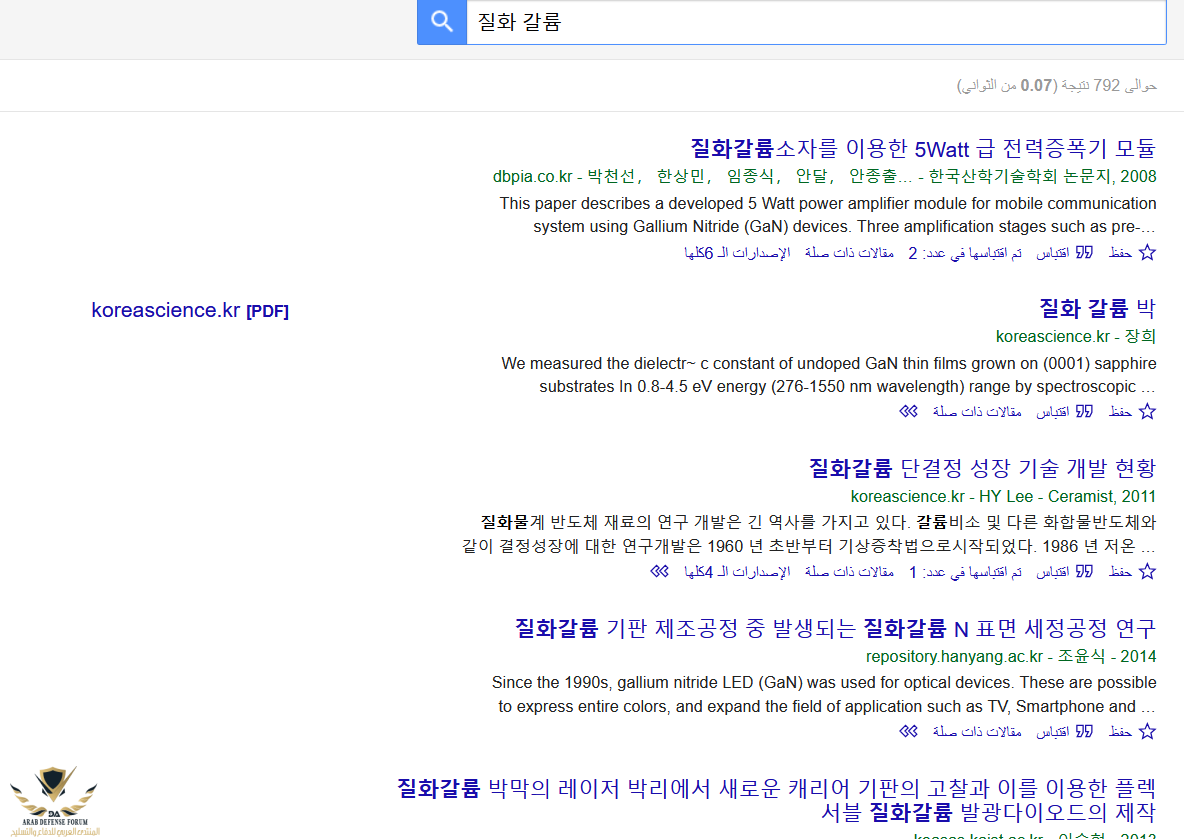Click the blue magnifier search button

442,22
